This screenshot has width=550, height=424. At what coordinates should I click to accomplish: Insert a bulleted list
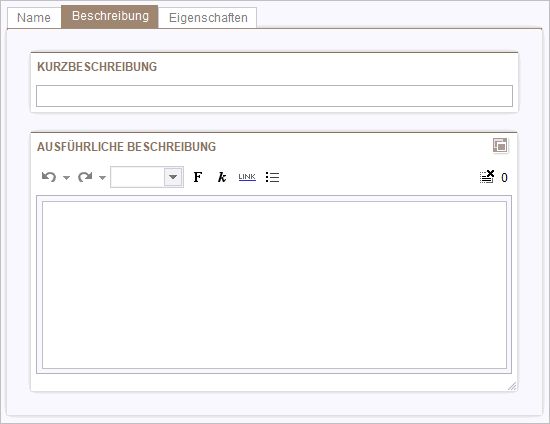point(273,177)
